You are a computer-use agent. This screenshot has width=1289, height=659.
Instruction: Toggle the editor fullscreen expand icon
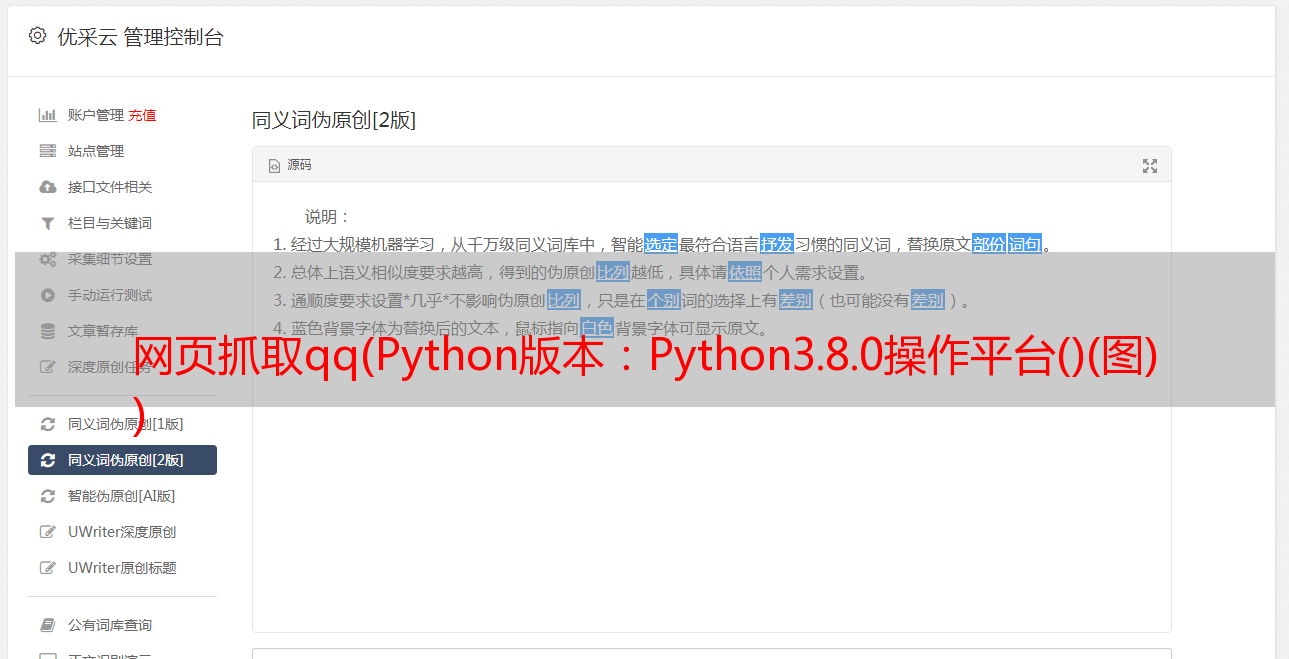pos(1150,166)
